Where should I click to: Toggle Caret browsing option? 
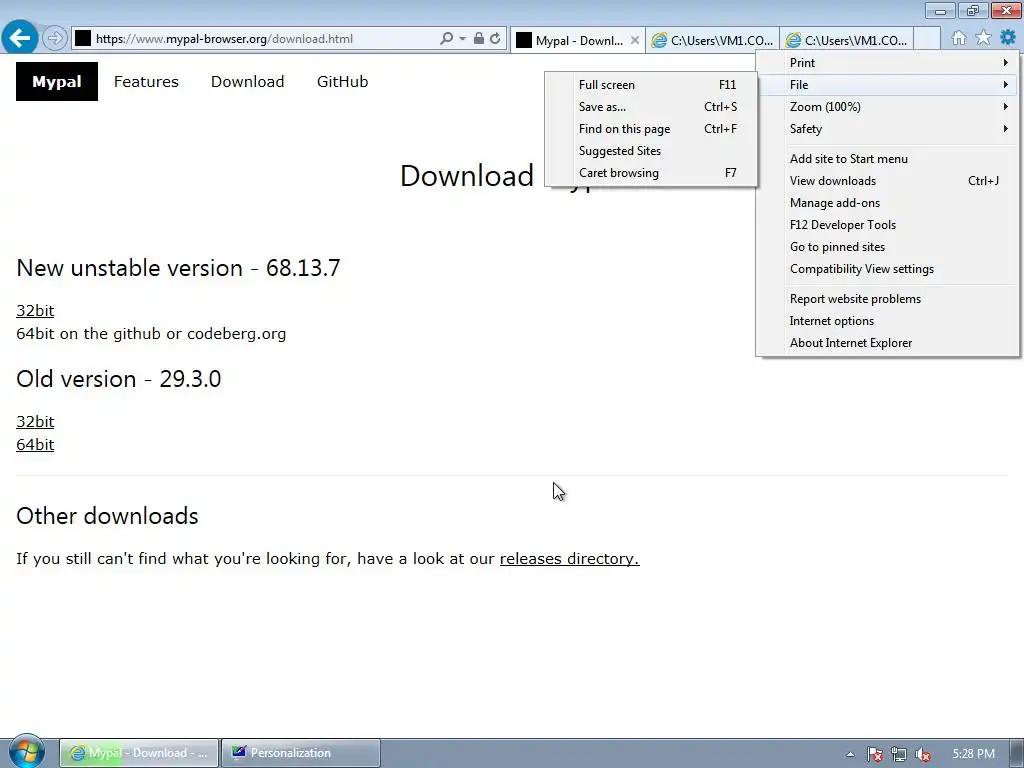651,173
